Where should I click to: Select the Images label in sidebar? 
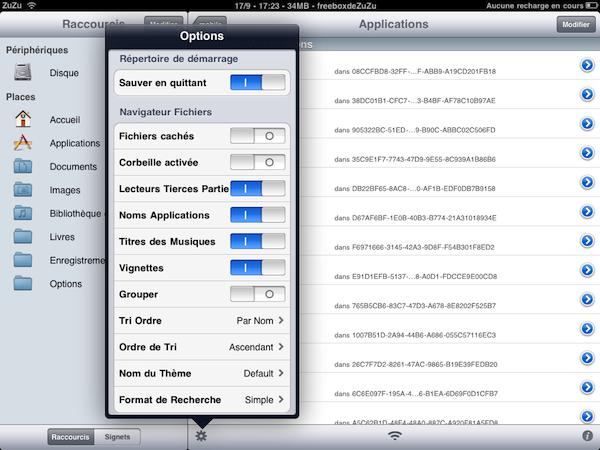click(65, 190)
